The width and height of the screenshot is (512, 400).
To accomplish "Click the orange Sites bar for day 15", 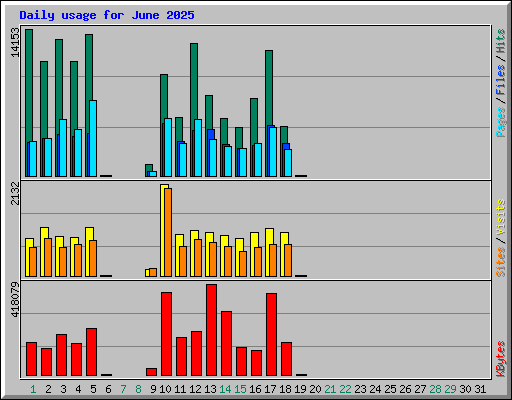I will pyautogui.click(x=243, y=264).
